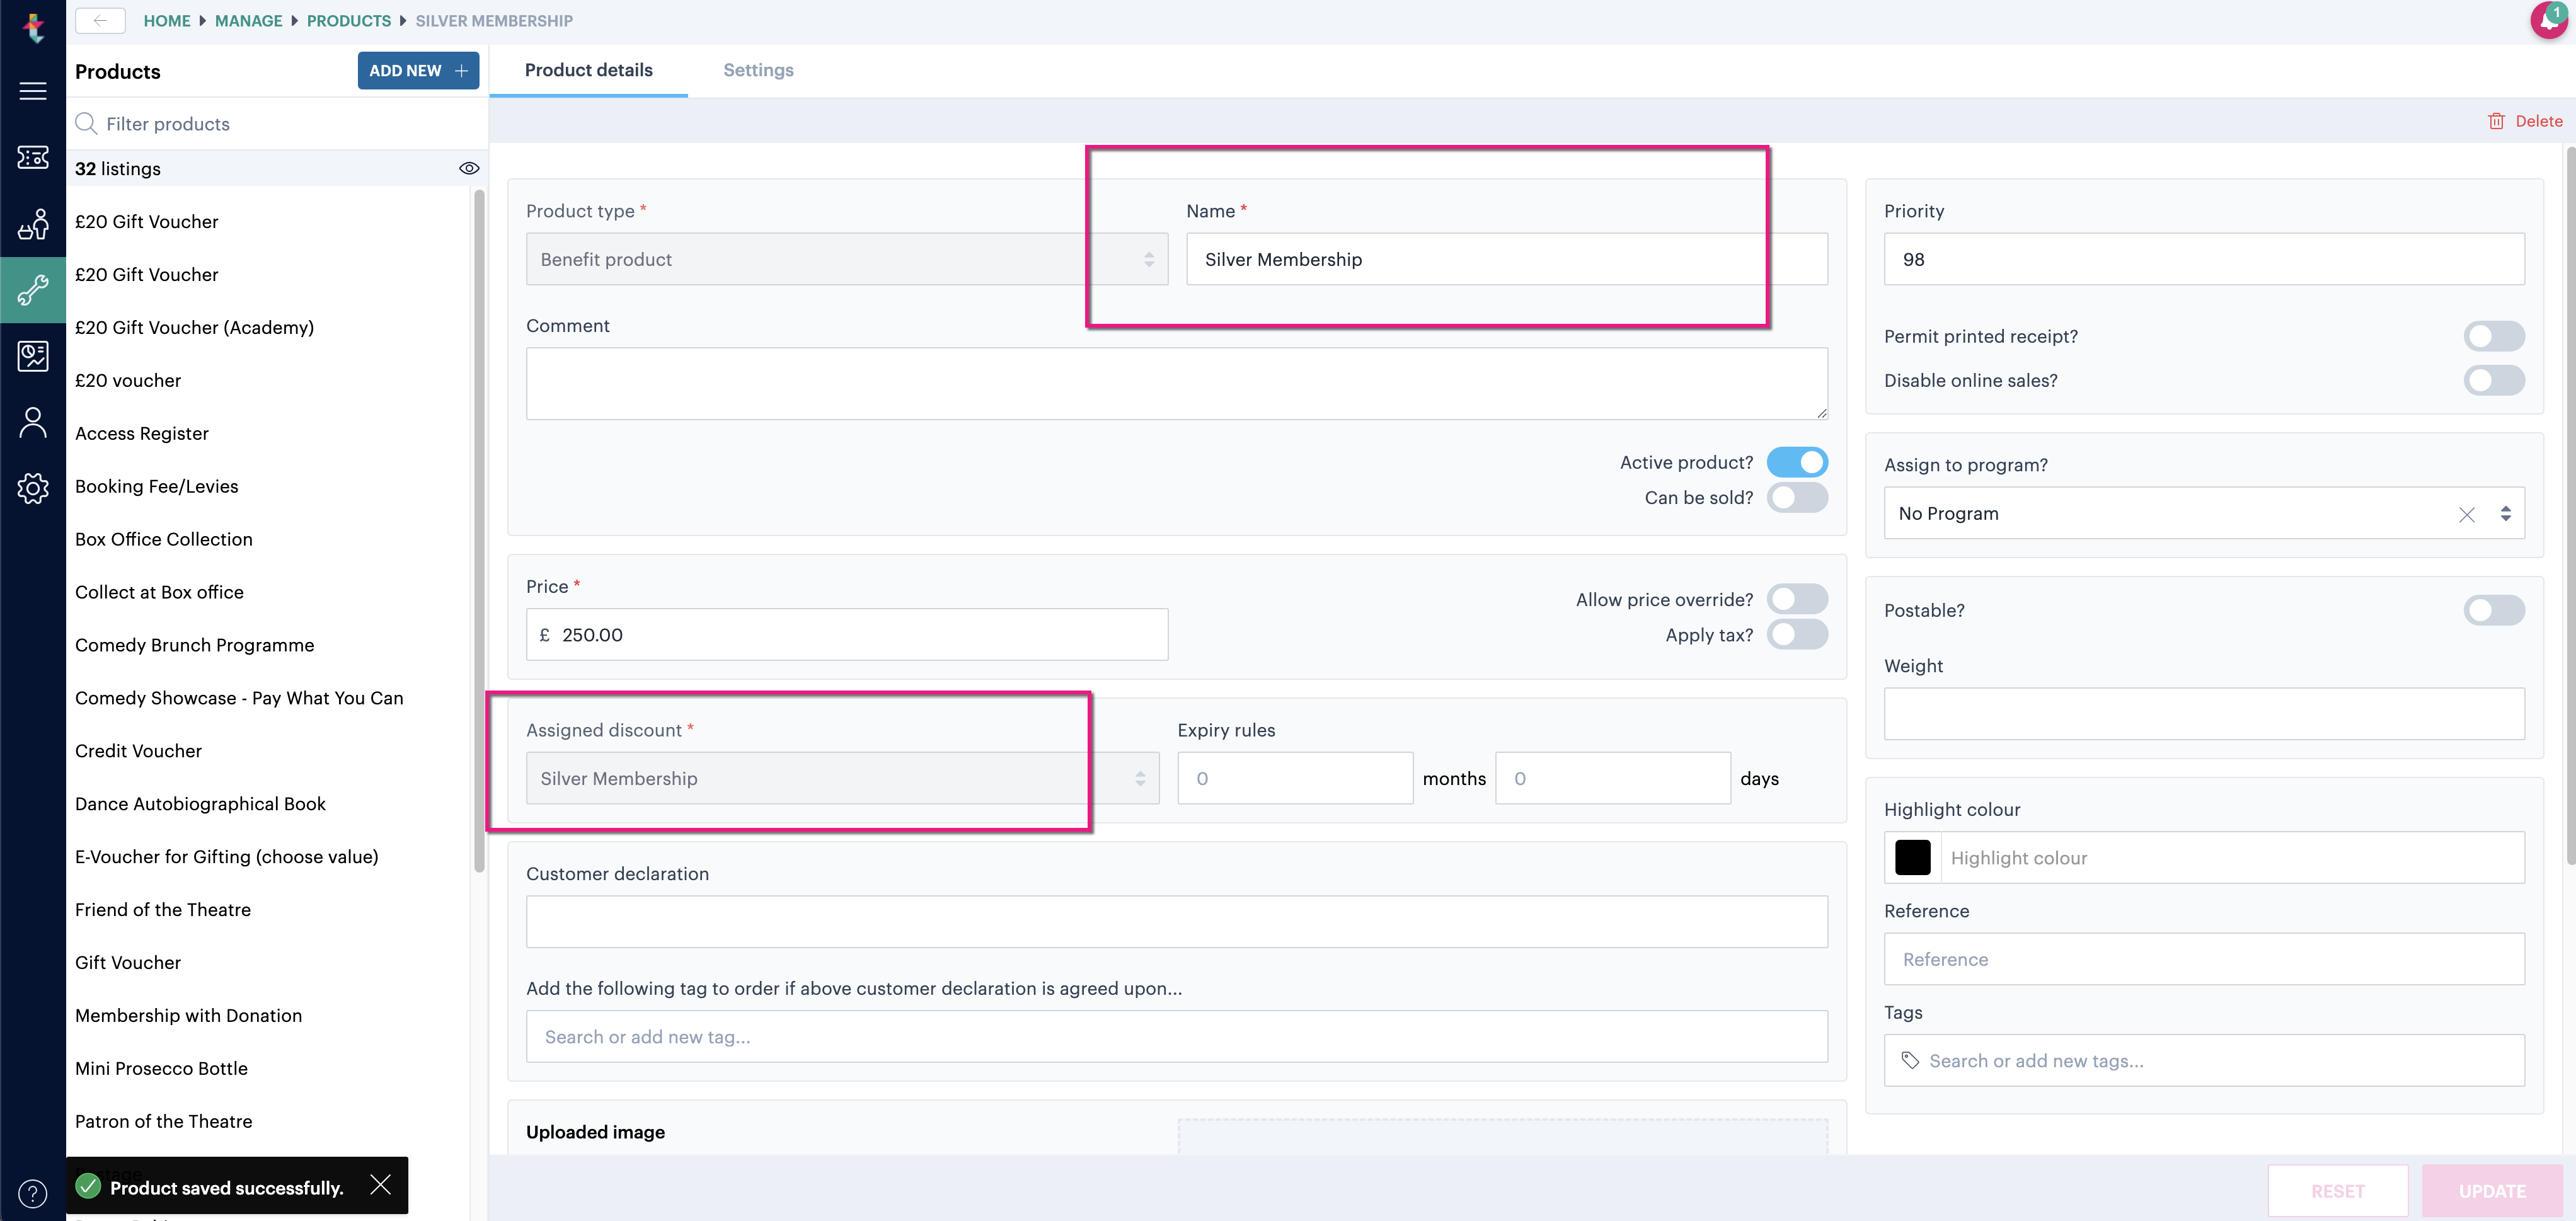Screen dimensions: 2576x1221
Task: Switch to the Settings tab
Action: [x=758, y=70]
